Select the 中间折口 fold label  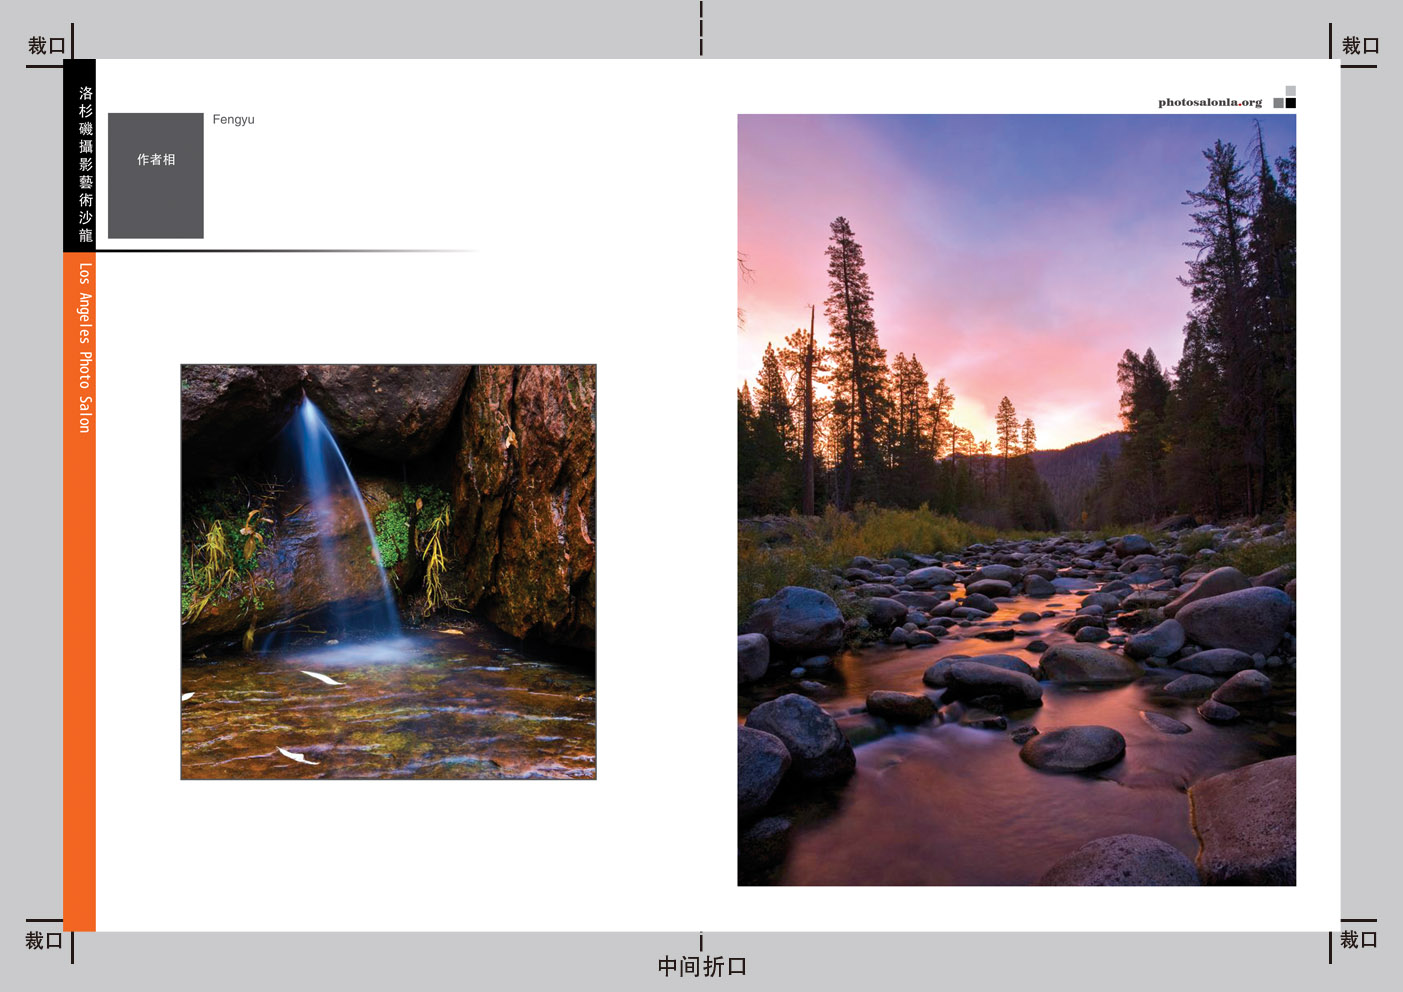[x=702, y=967]
